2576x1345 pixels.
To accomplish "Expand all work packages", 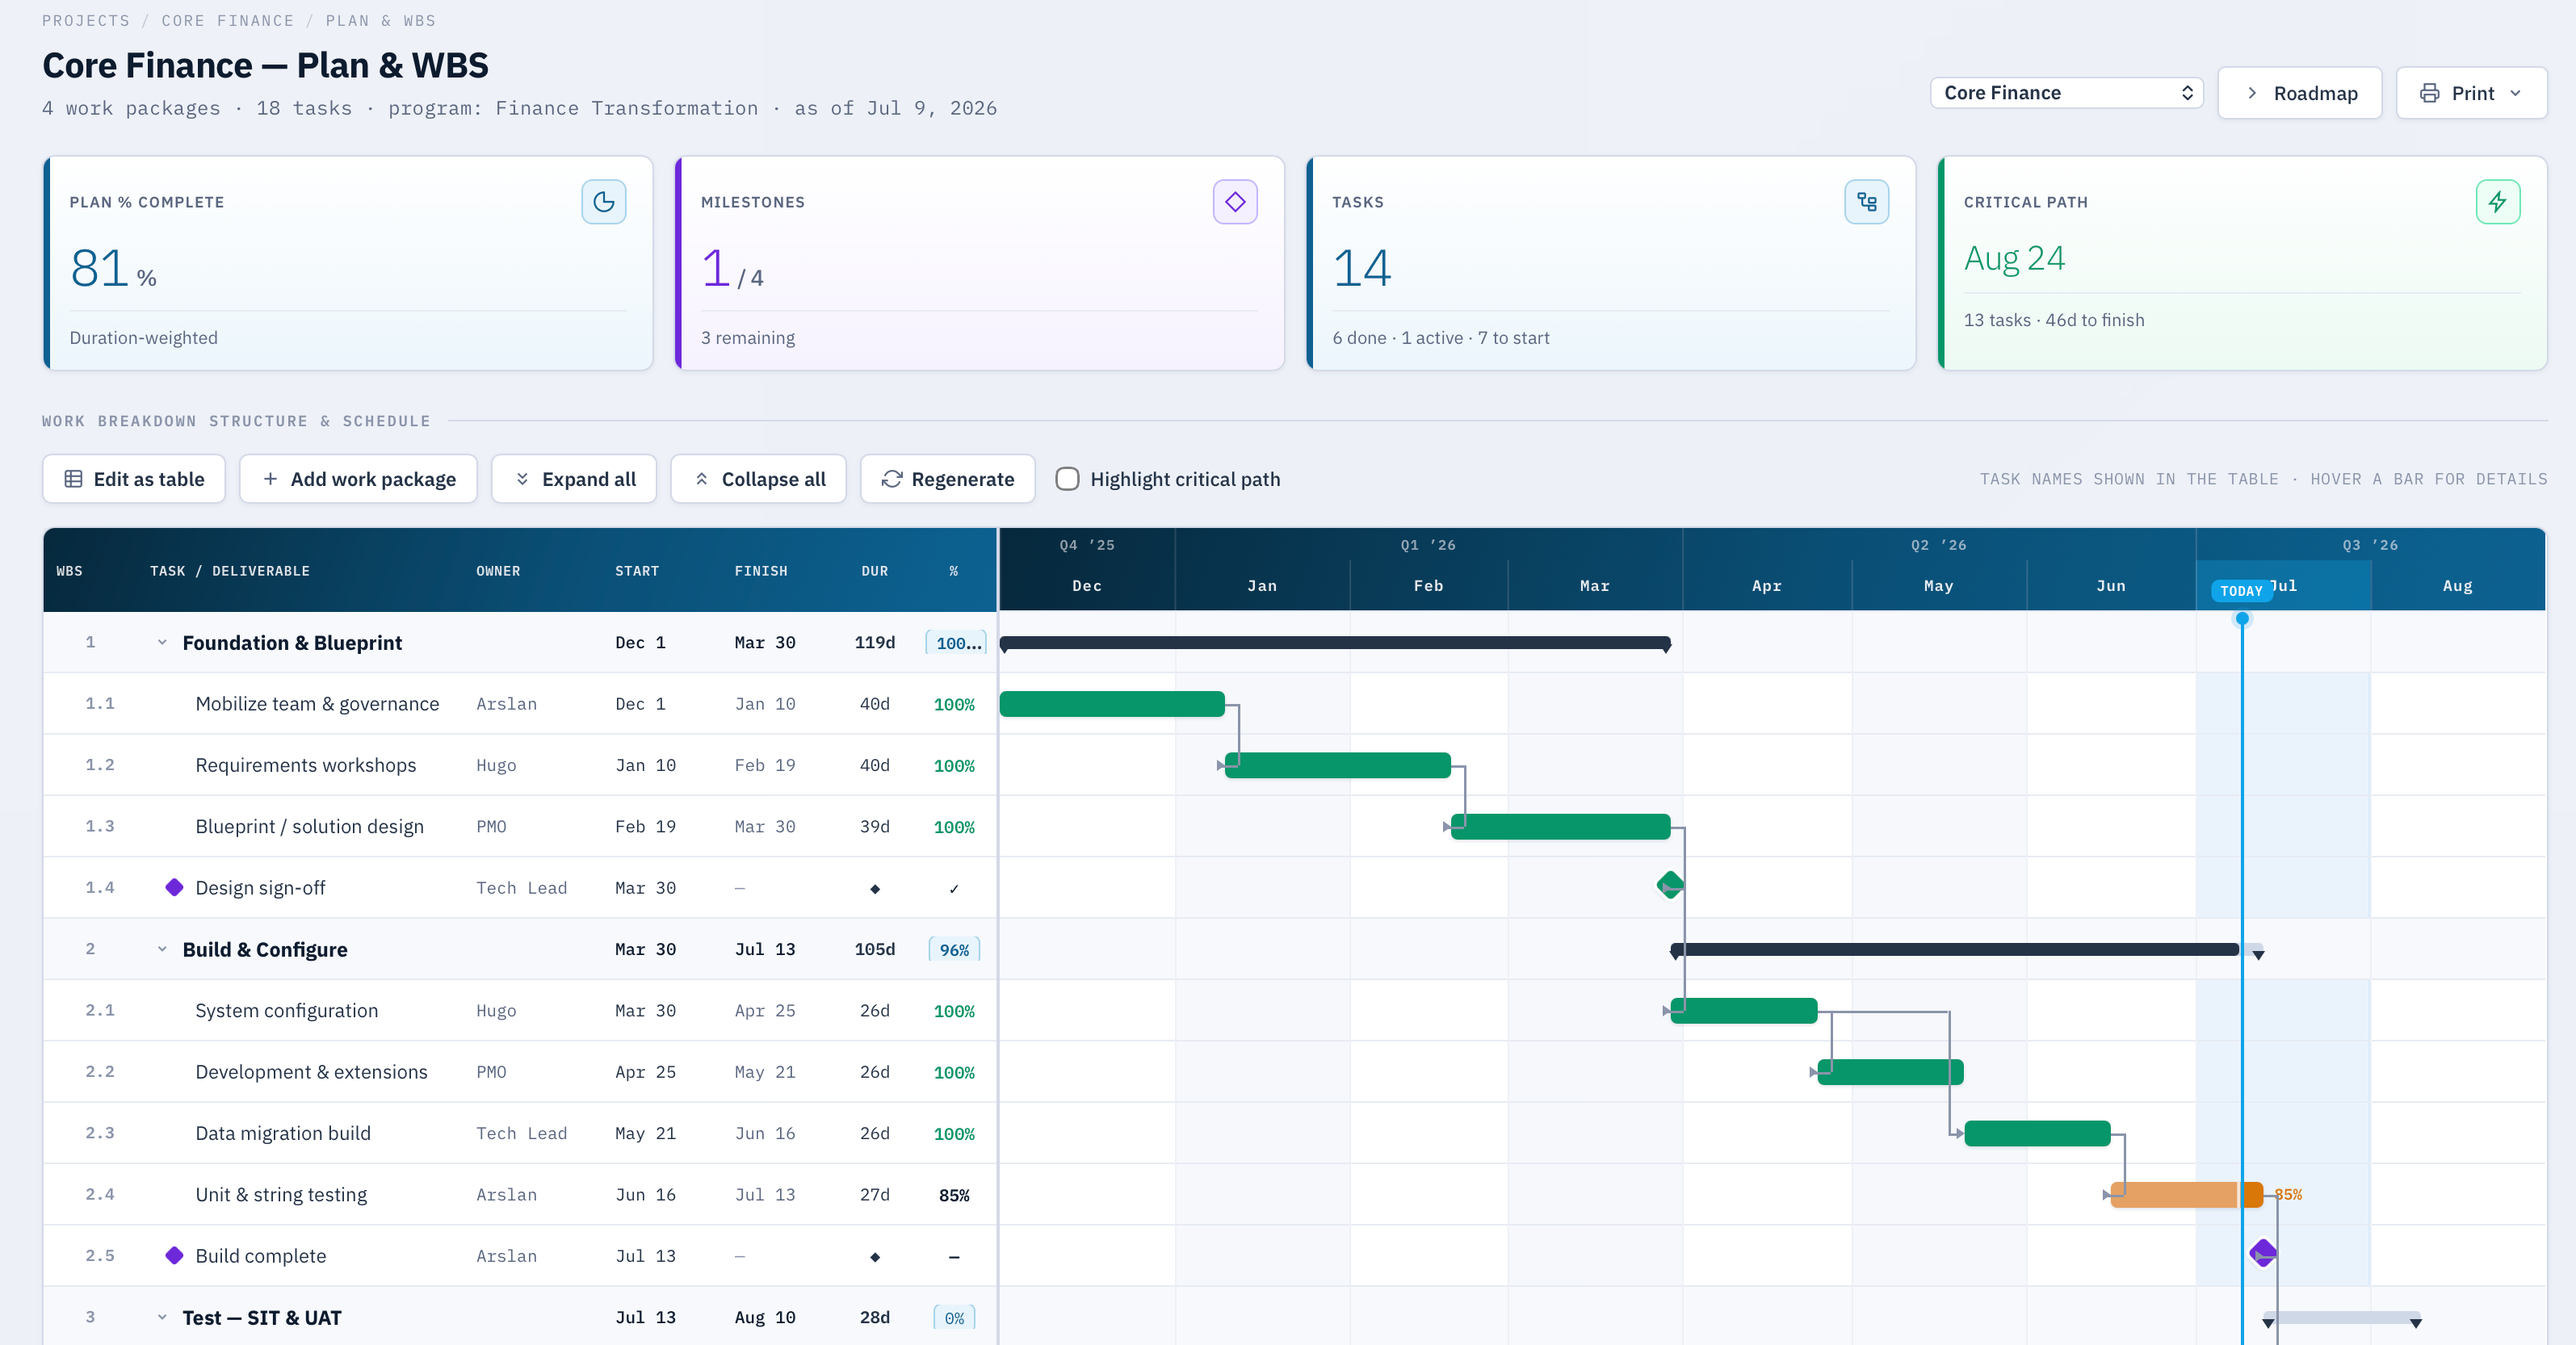I will click(574, 479).
